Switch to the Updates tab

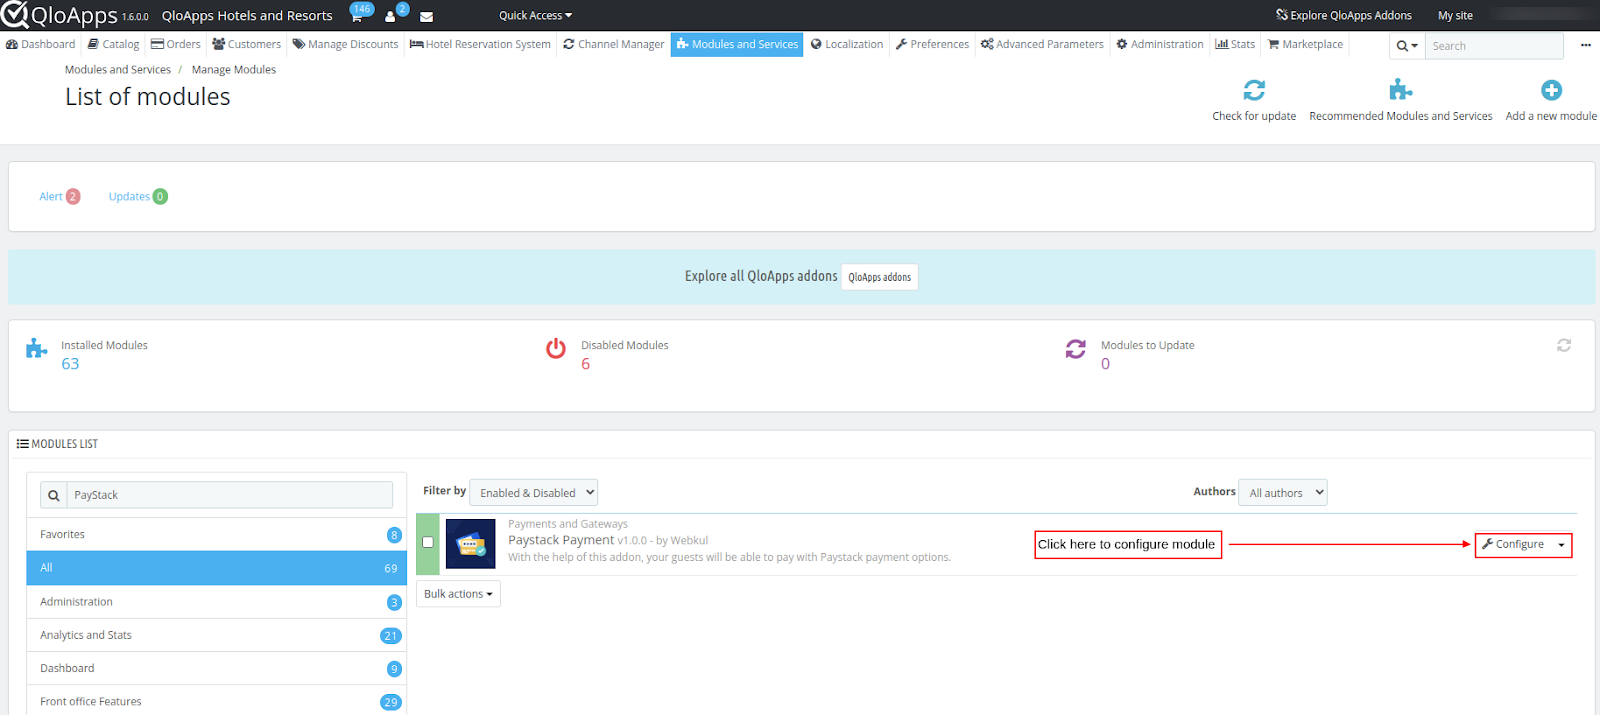click(138, 197)
